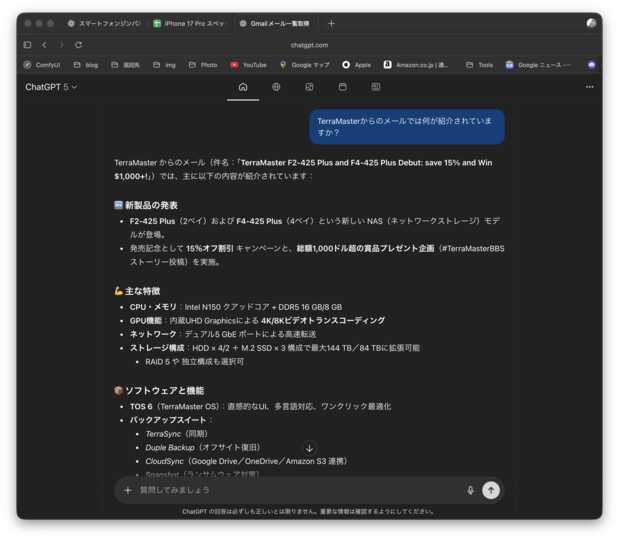Open the Google マップ bookmark
619x540 pixels.
pos(305,65)
